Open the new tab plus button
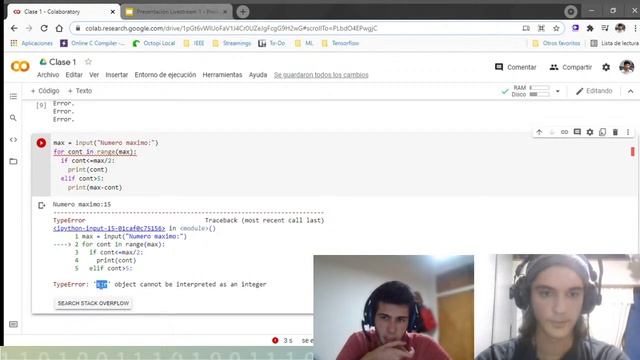The image size is (640, 360). [242, 12]
